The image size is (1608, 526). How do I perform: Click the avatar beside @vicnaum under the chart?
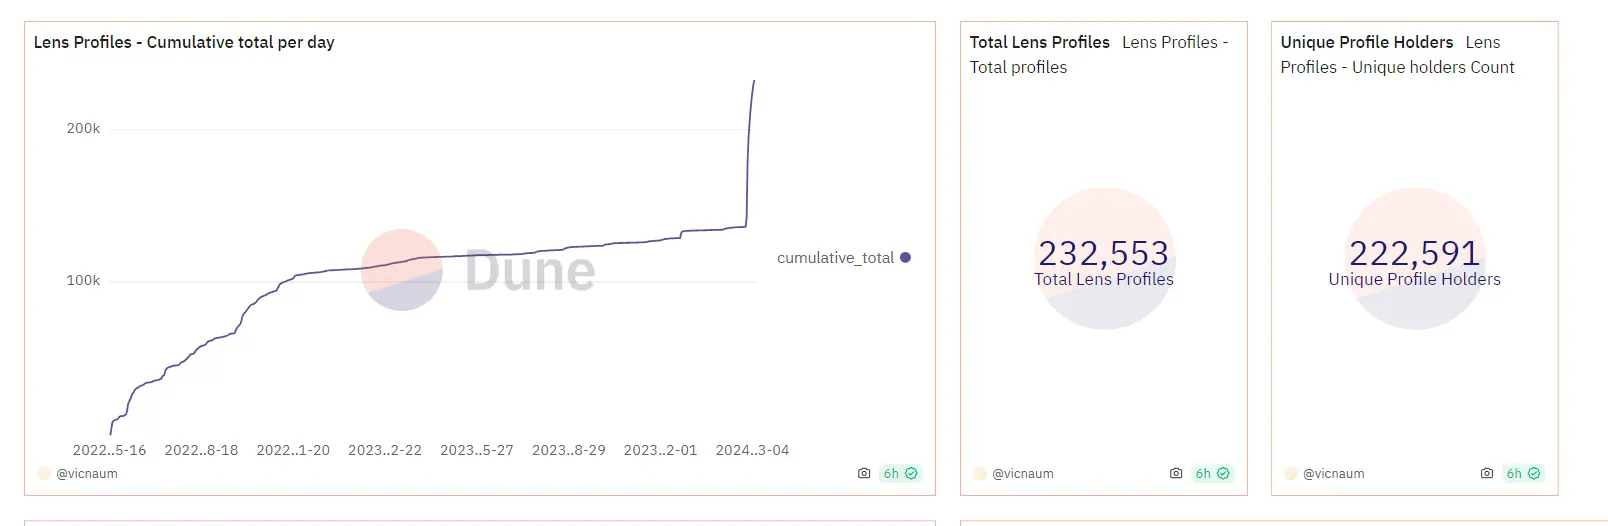pyautogui.click(x=44, y=474)
